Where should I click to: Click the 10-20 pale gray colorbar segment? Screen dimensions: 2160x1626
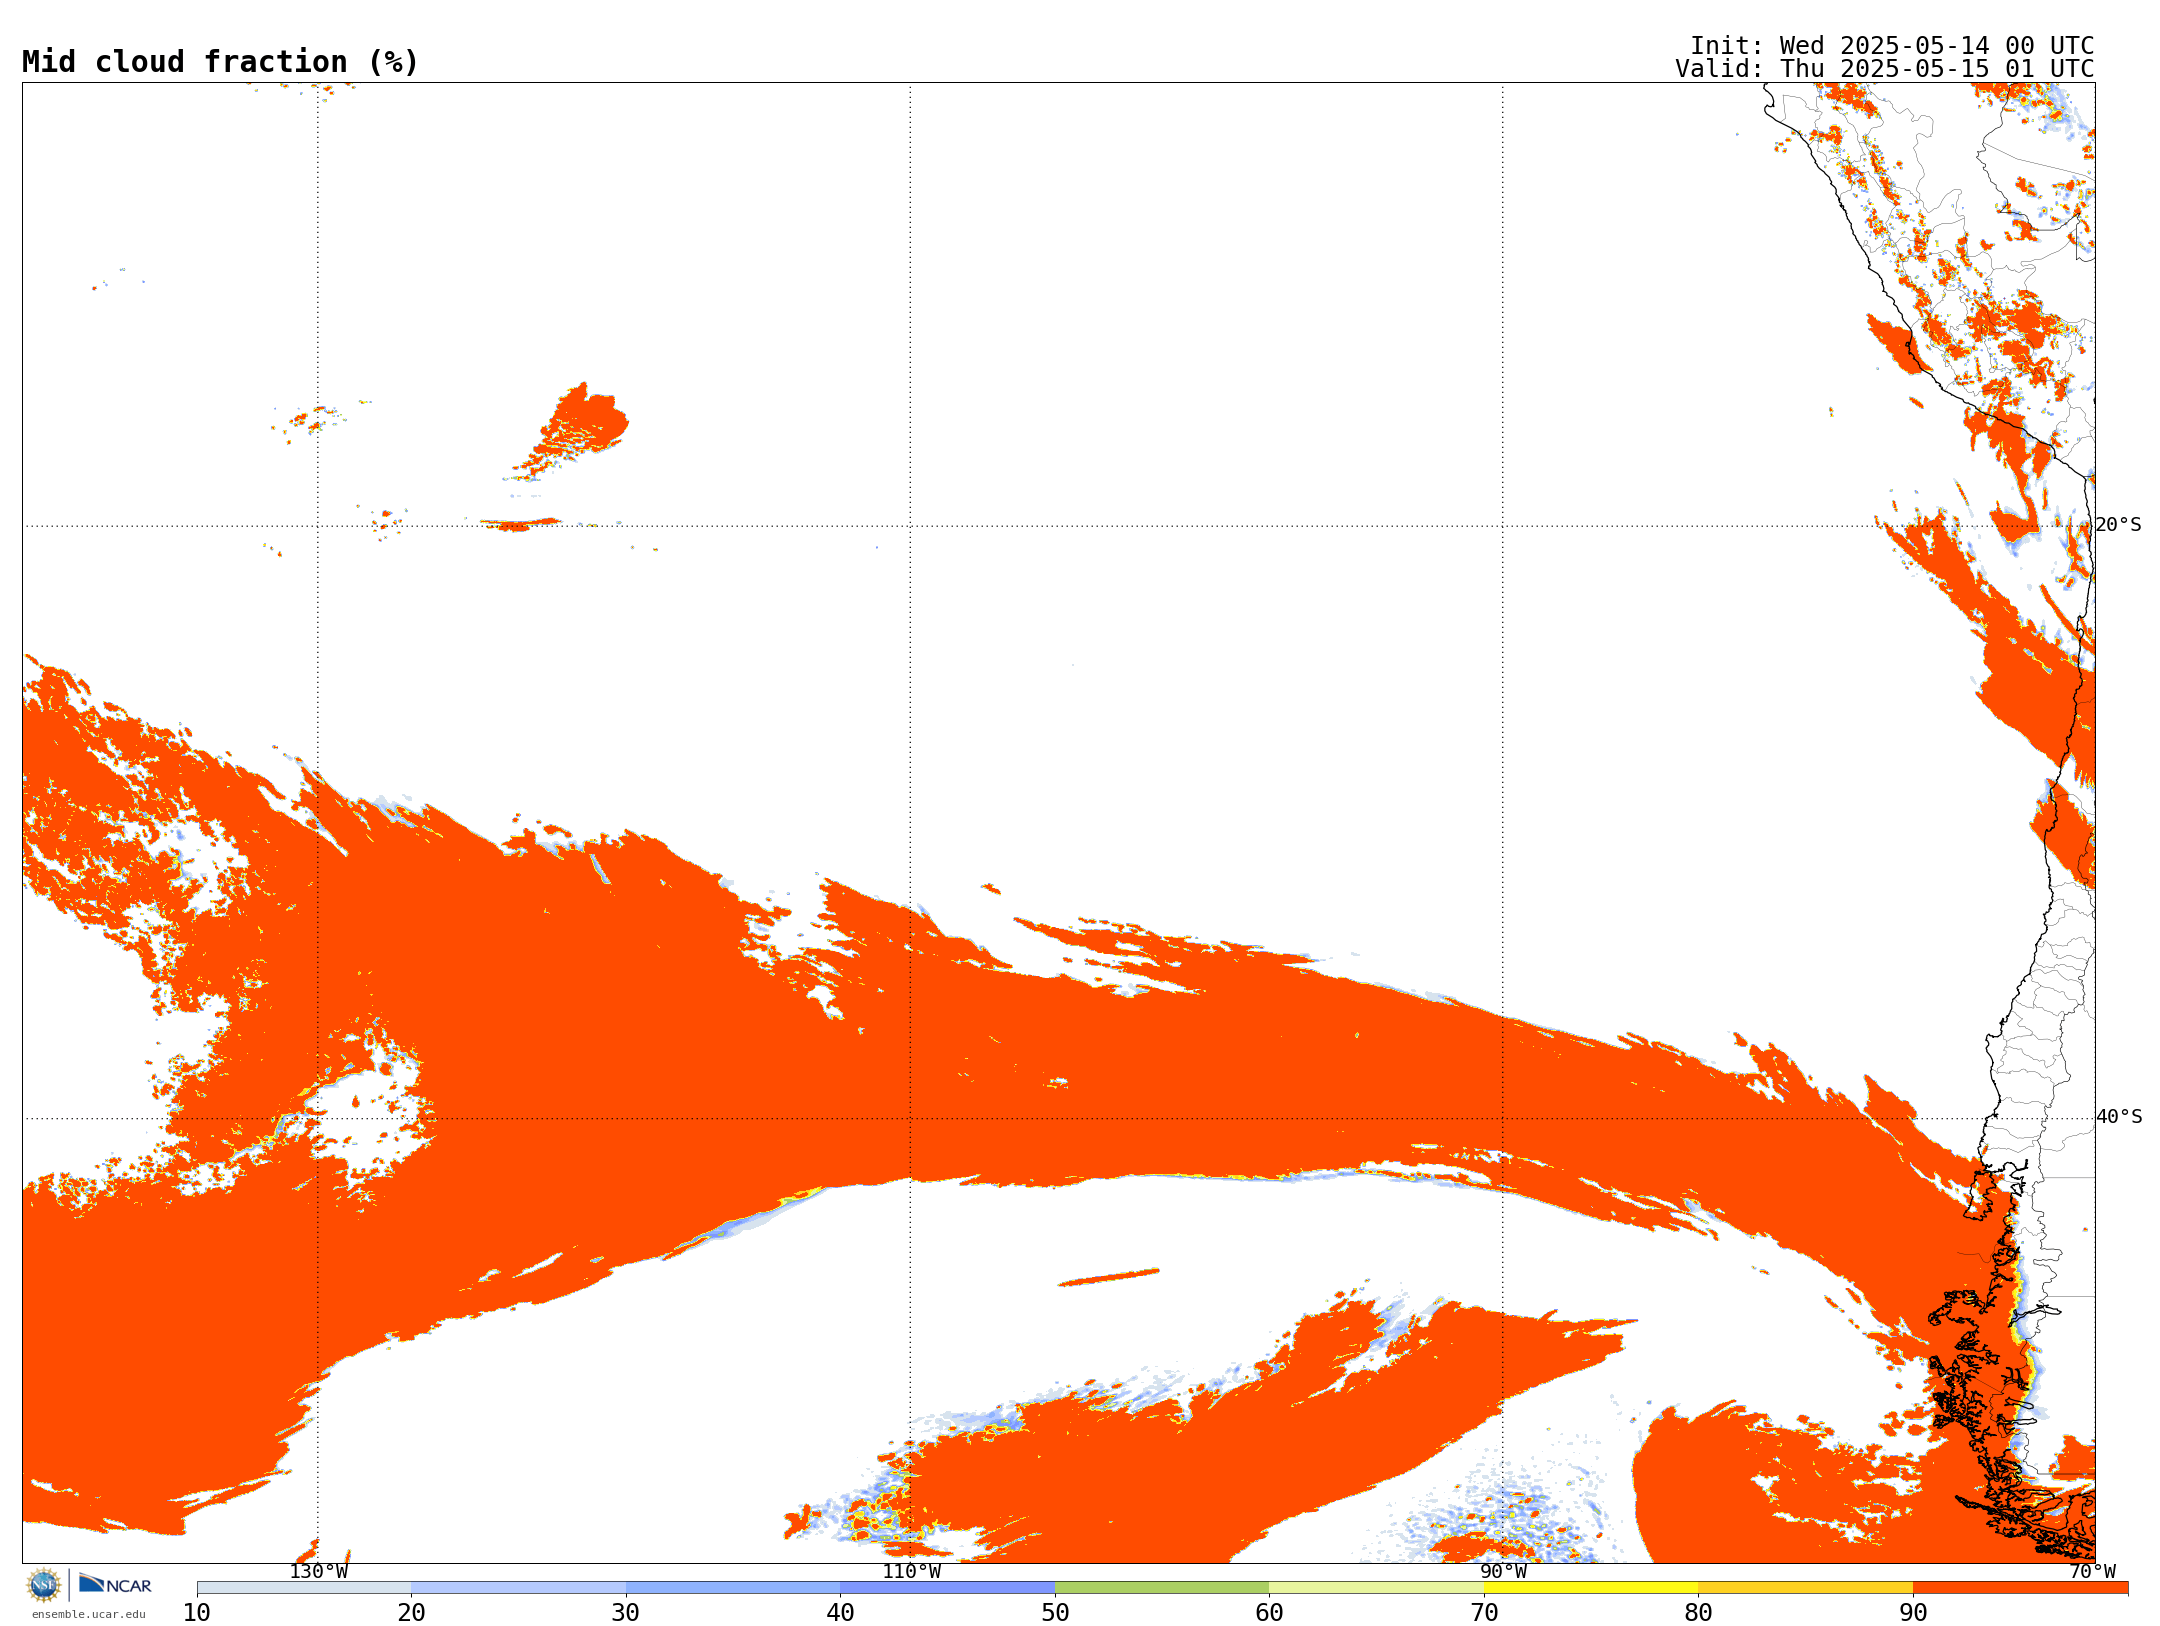(x=304, y=1588)
